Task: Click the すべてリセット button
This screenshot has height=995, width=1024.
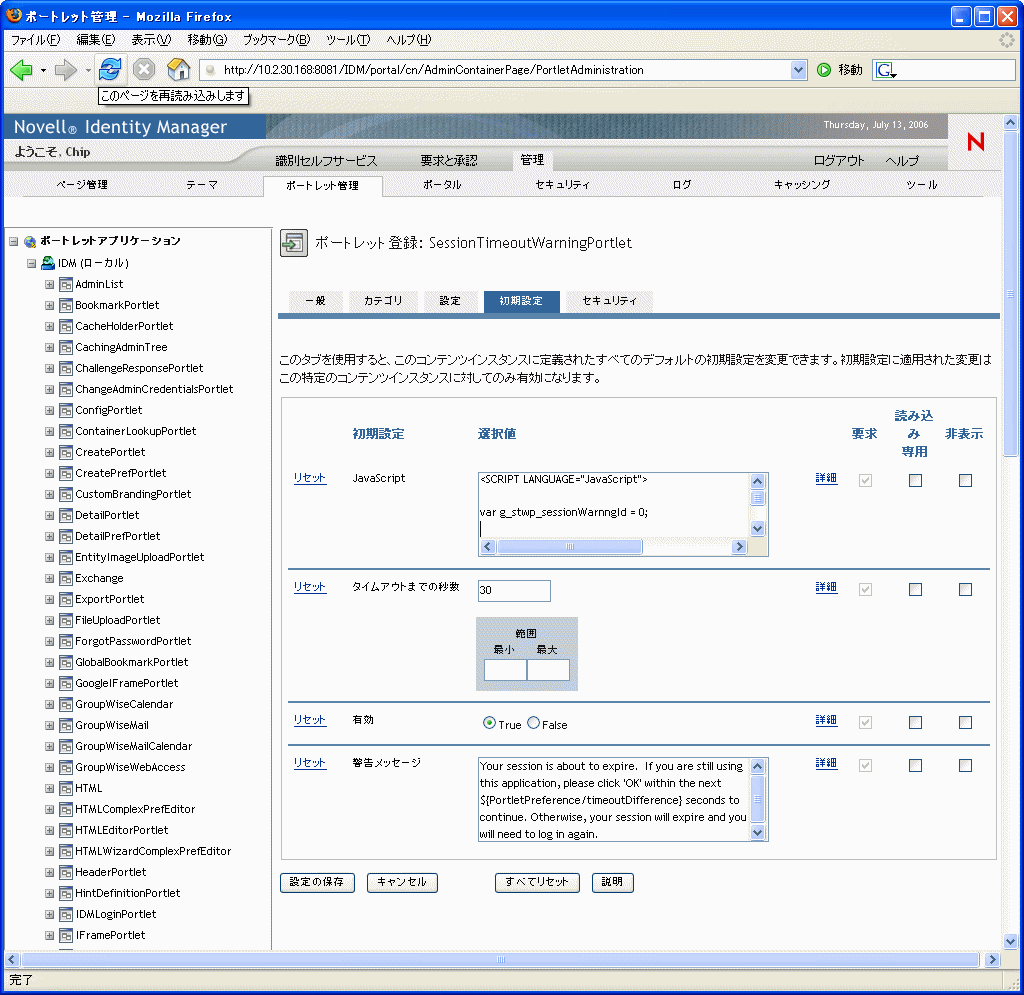Action: [x=537, y=882]
